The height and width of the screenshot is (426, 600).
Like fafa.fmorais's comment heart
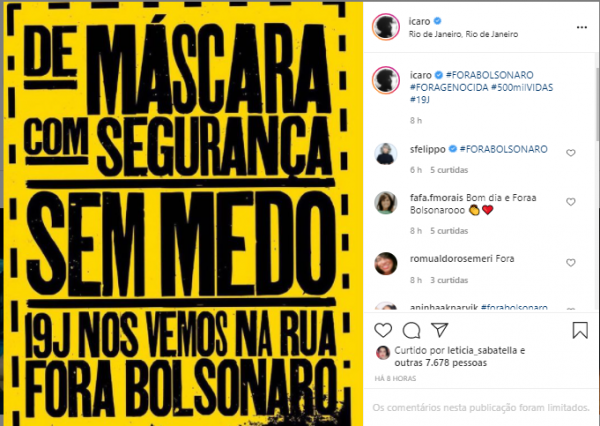(x=571, y=202)
